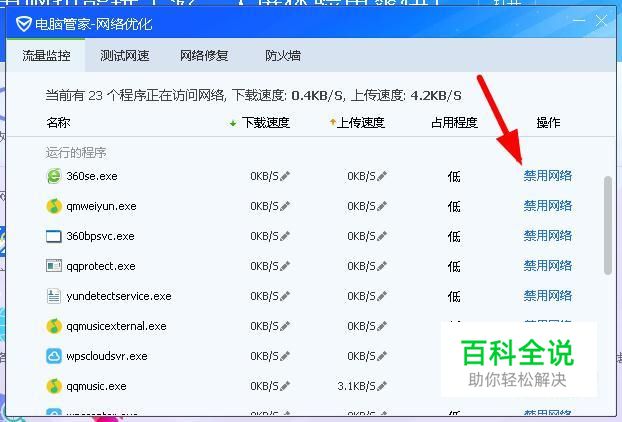This screenshot has height=422, width=622.
Task: Edit upload speed limit for 360bpsvc.exe
Action: click(382, 236)
